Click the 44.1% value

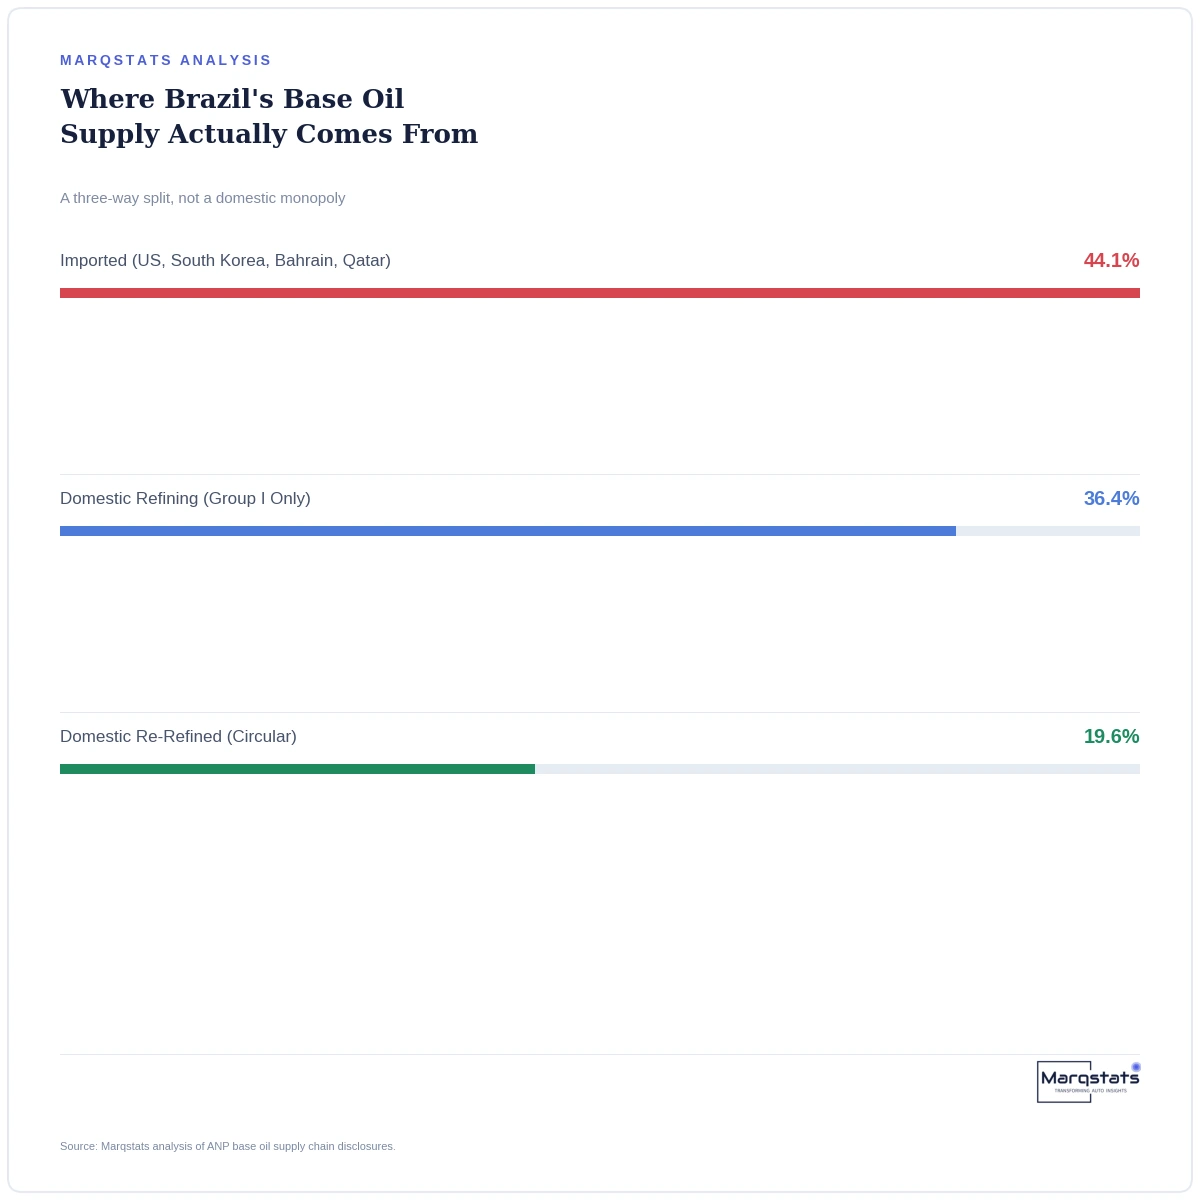point(1111,260)
